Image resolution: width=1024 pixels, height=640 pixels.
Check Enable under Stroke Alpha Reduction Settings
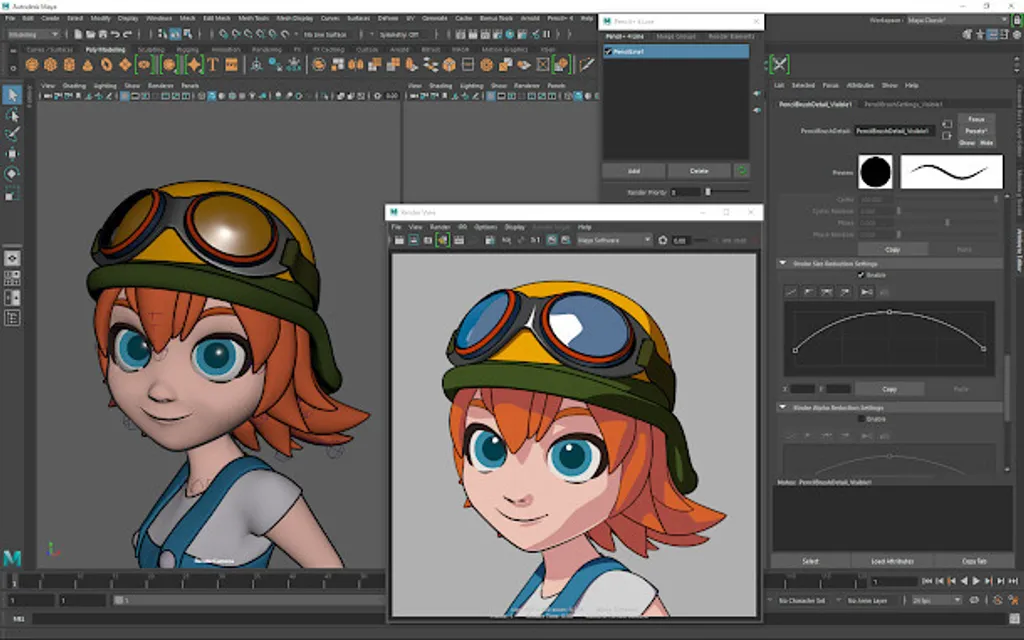click(x=861, y=419)
